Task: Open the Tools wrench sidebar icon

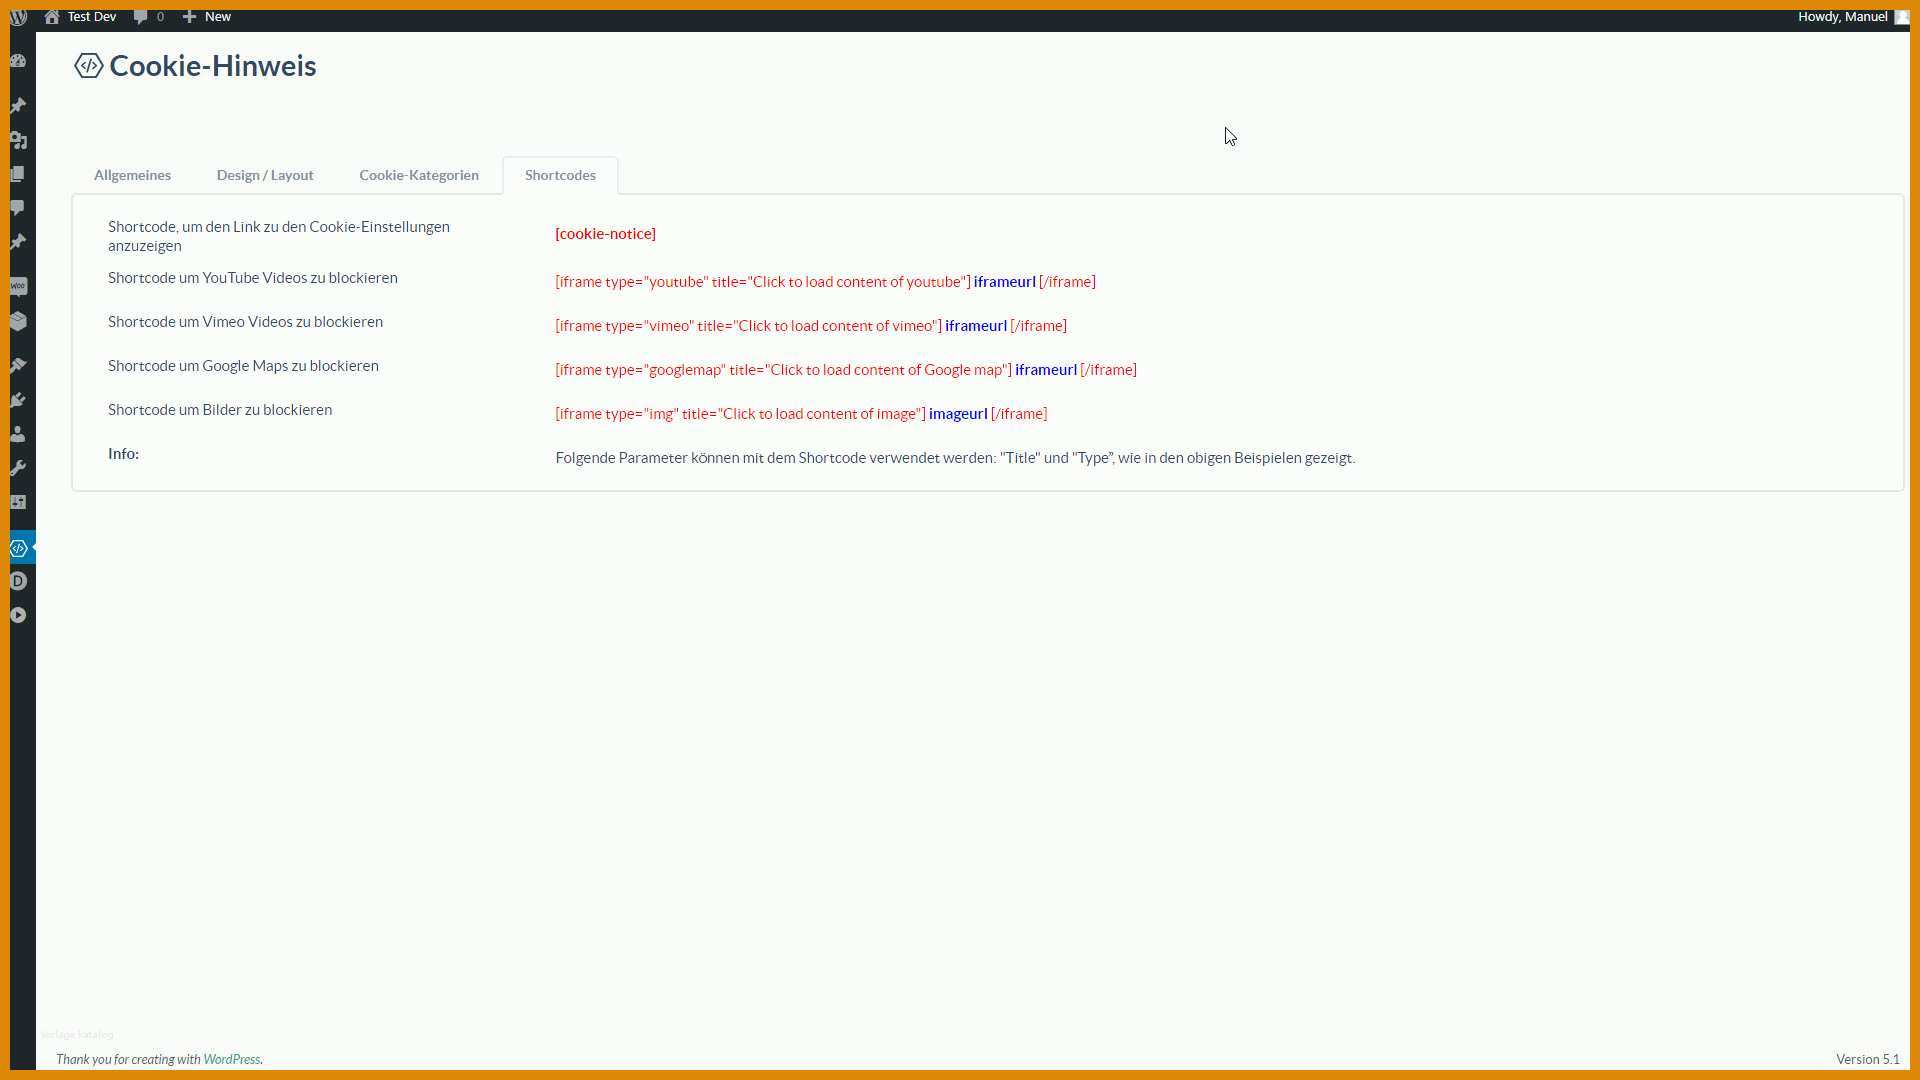Action: tap(18, 468)
